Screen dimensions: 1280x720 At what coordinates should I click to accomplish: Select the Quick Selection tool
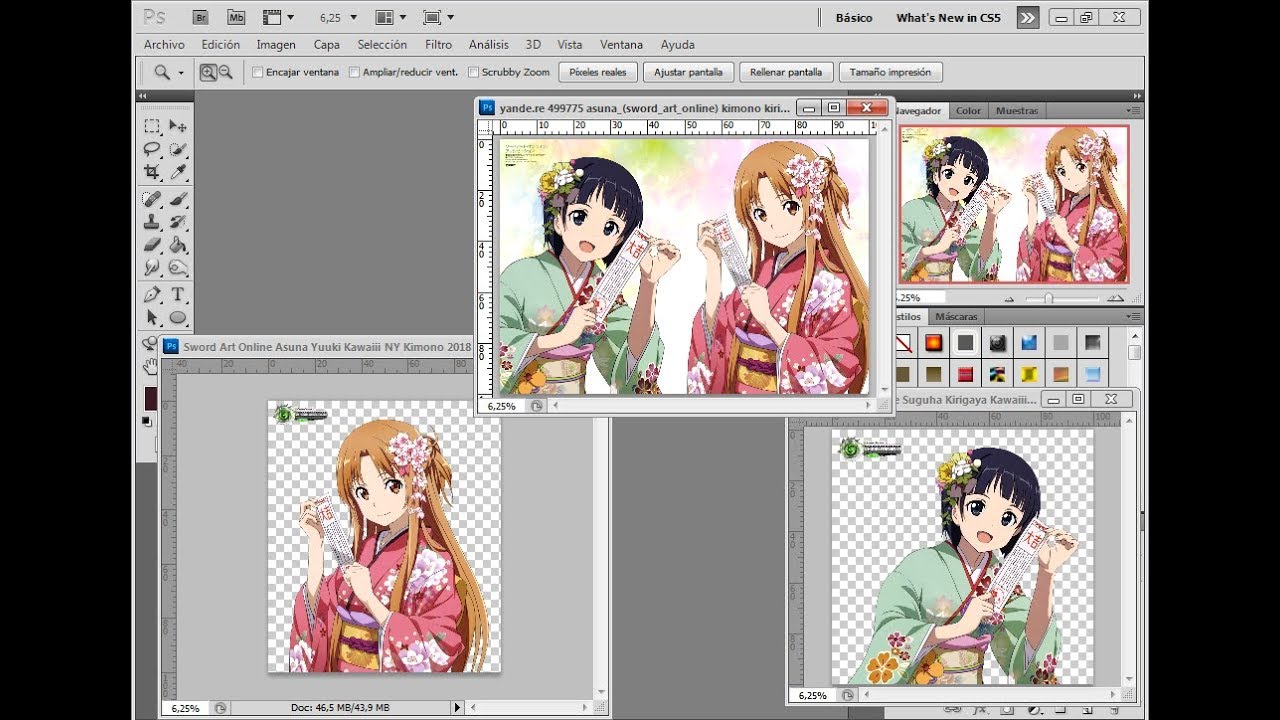click(178, 149)
